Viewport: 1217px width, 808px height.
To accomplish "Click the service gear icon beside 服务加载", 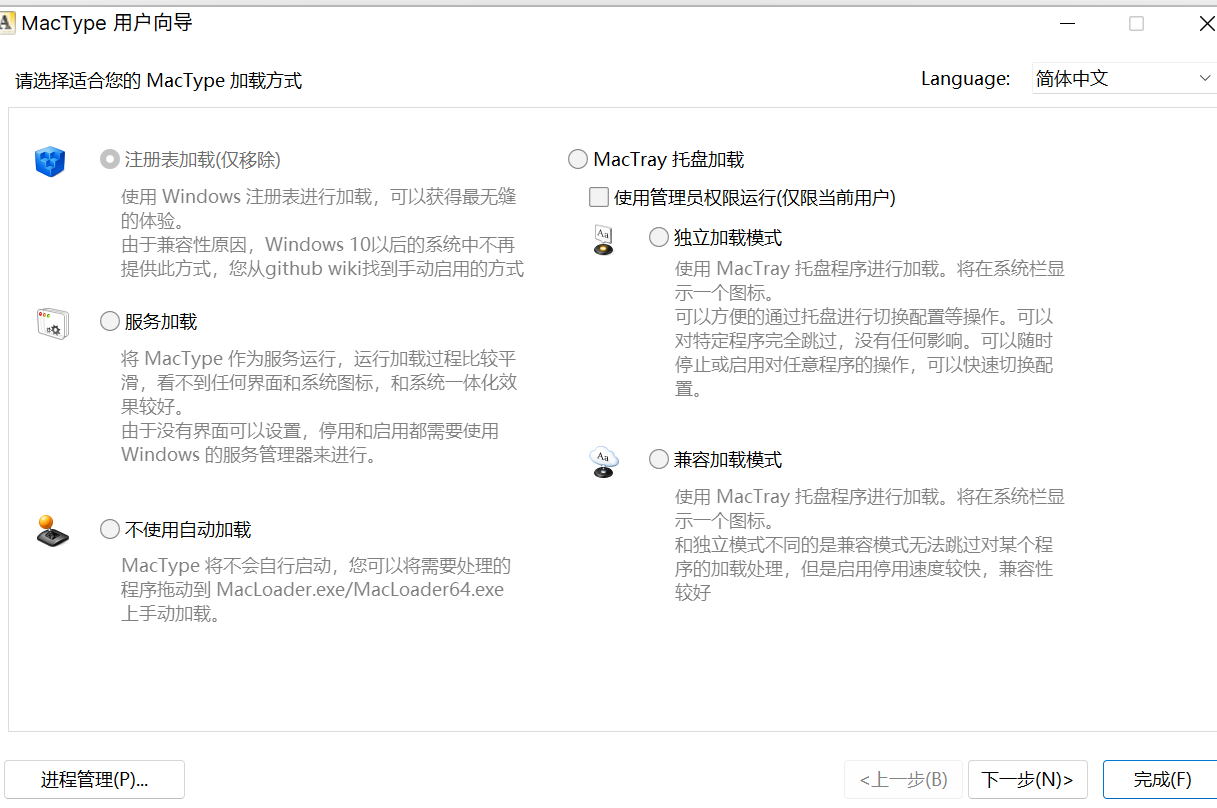I will click(53, 322).
